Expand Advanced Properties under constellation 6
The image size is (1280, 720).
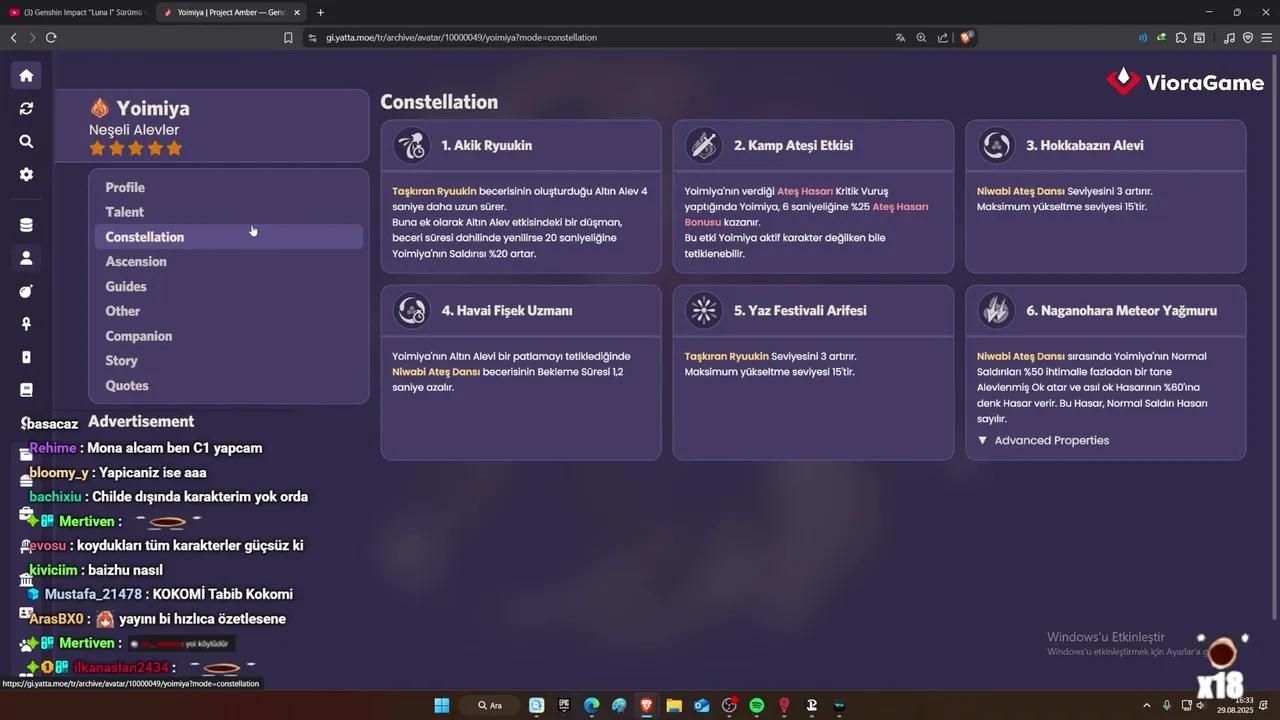click(x=1043, y=440)
